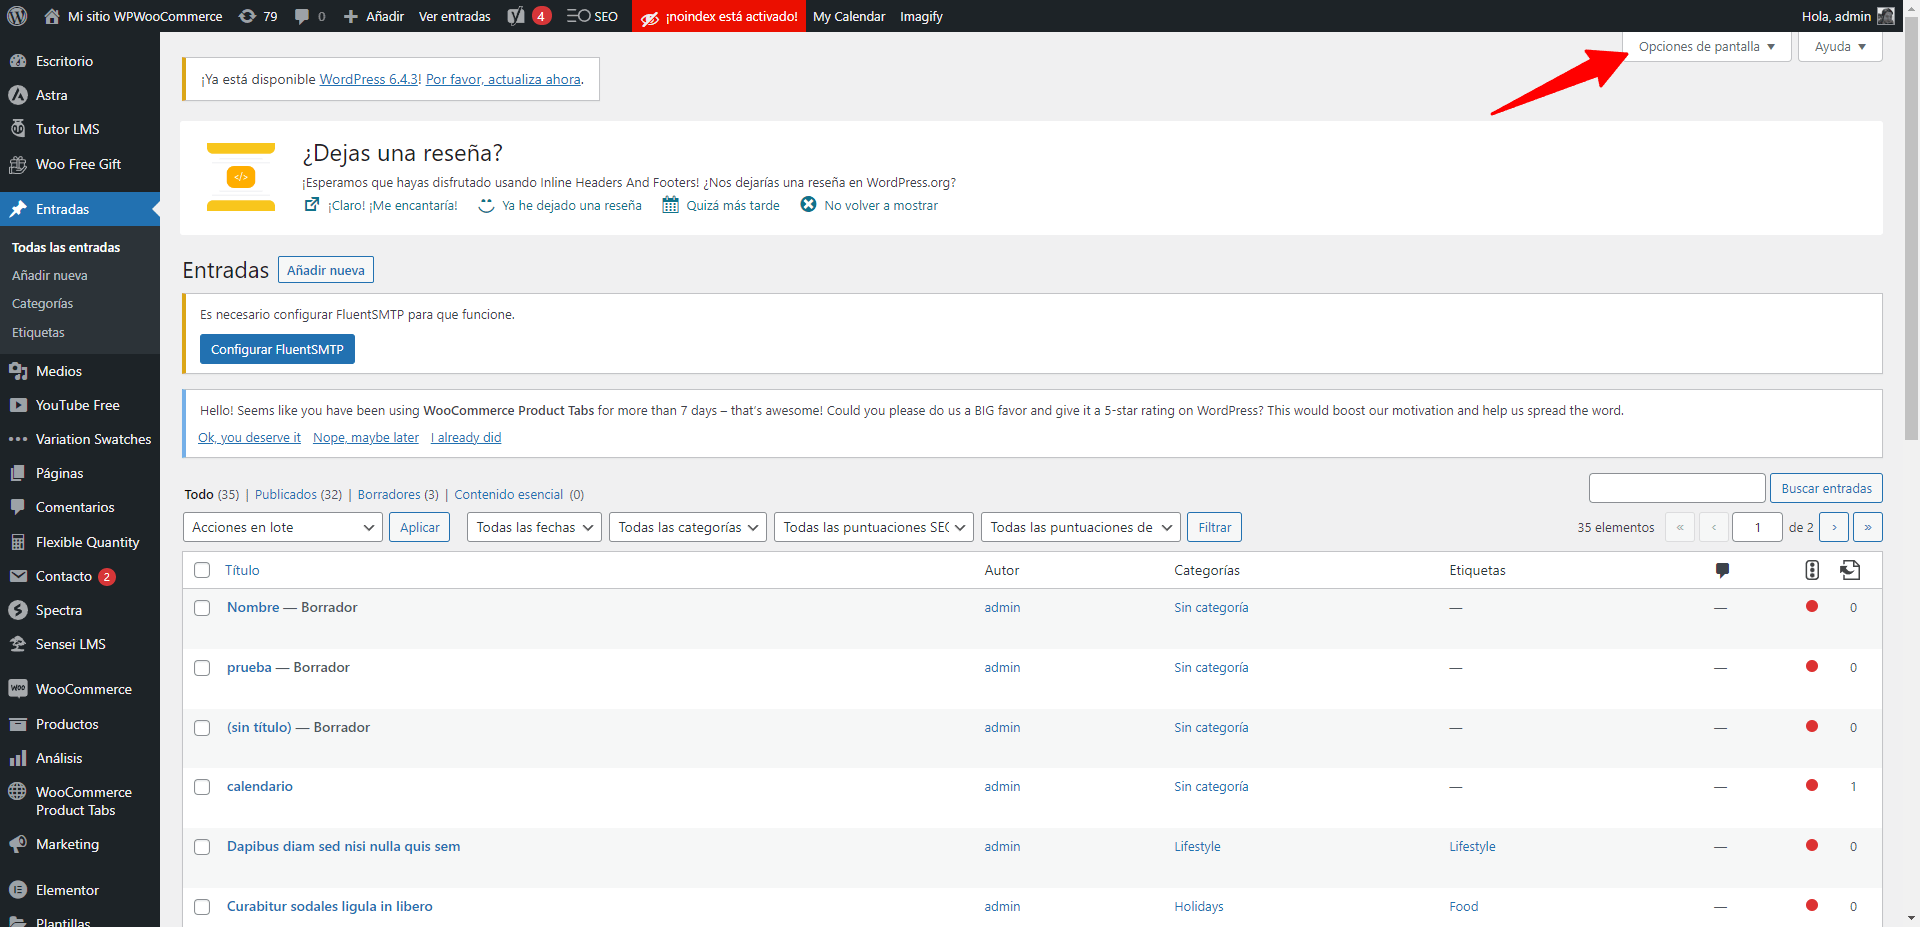
Task: Filter by Publicados (32) entries
Action: tap(298, 494)
